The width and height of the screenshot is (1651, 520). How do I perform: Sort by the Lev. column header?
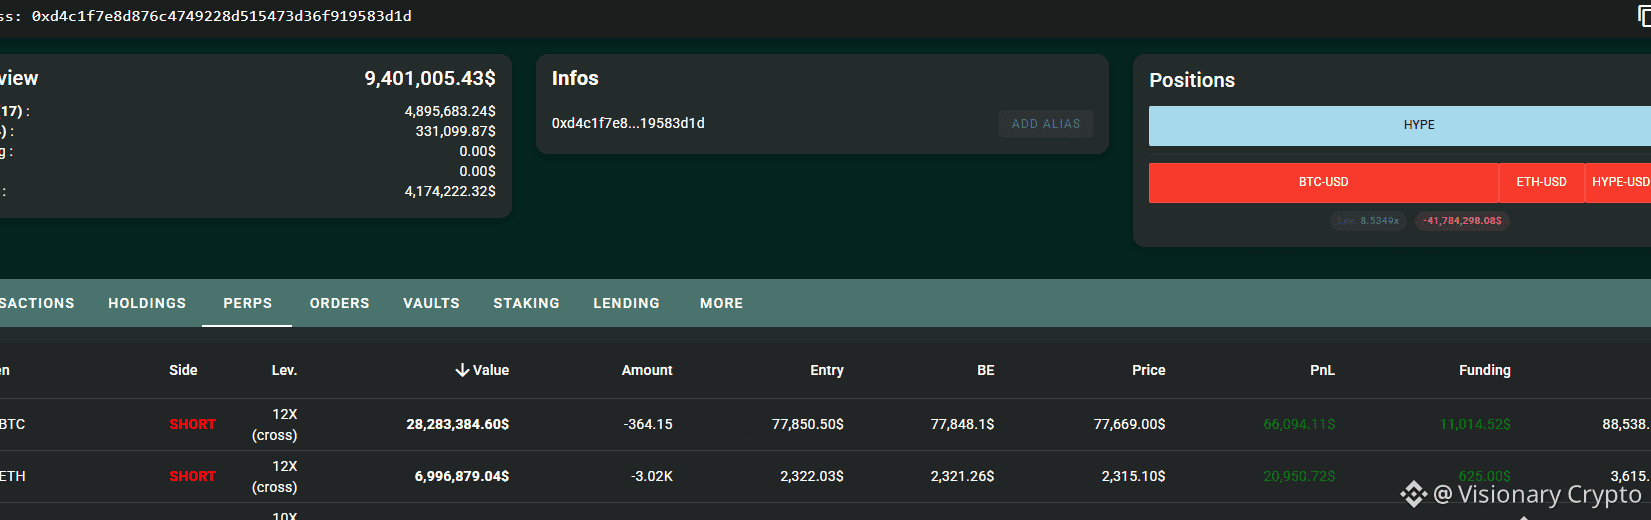pos(284,370)
